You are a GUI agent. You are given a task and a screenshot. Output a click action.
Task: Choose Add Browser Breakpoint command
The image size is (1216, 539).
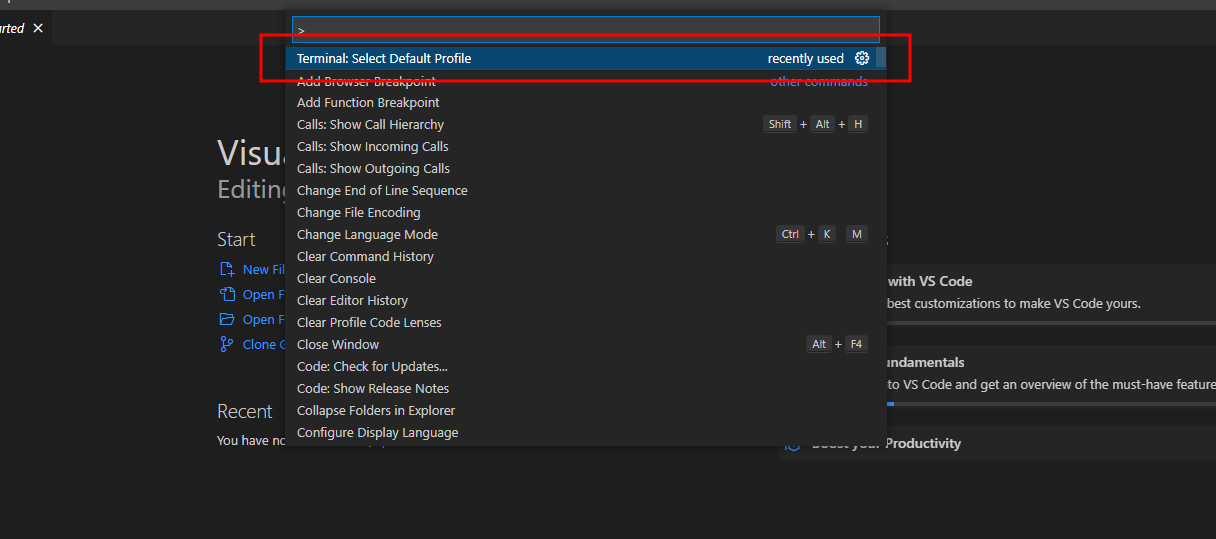pos(581,80)
